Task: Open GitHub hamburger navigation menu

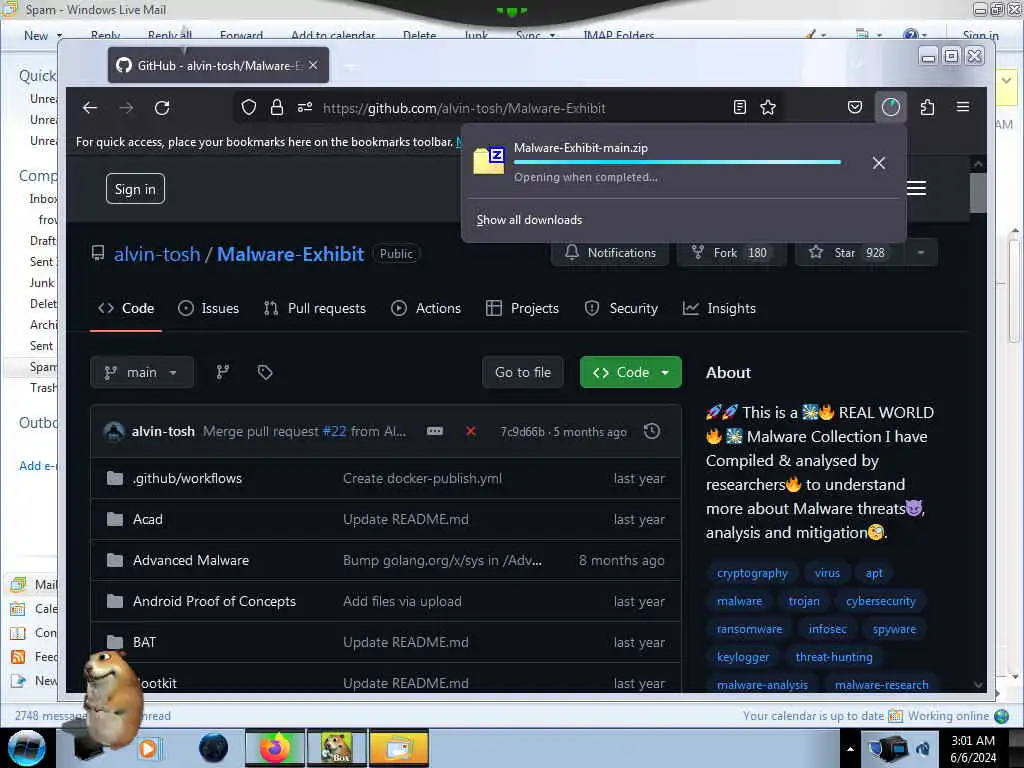Action: (916, 188)
